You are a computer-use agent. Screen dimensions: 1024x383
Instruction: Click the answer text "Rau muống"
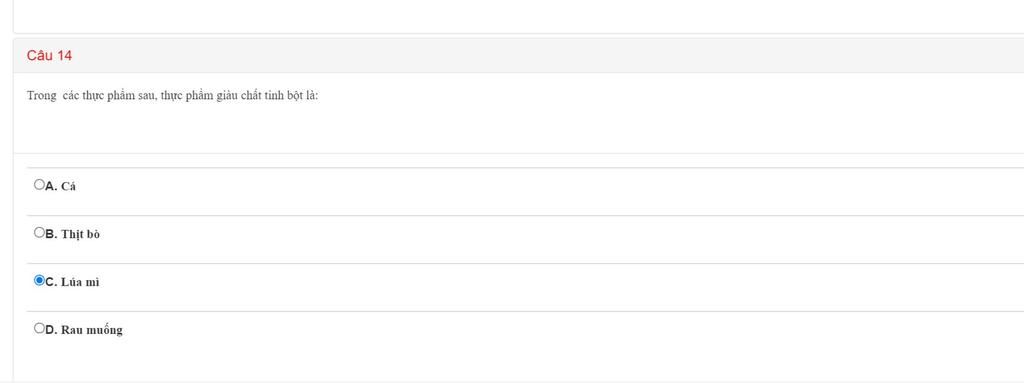tap(91, 330)
